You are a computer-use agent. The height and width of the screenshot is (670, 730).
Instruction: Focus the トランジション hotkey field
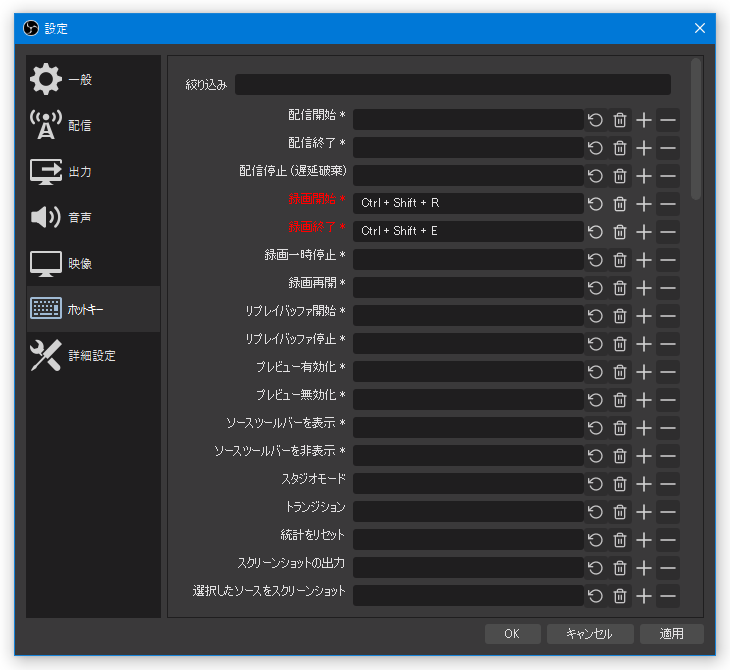468,512
